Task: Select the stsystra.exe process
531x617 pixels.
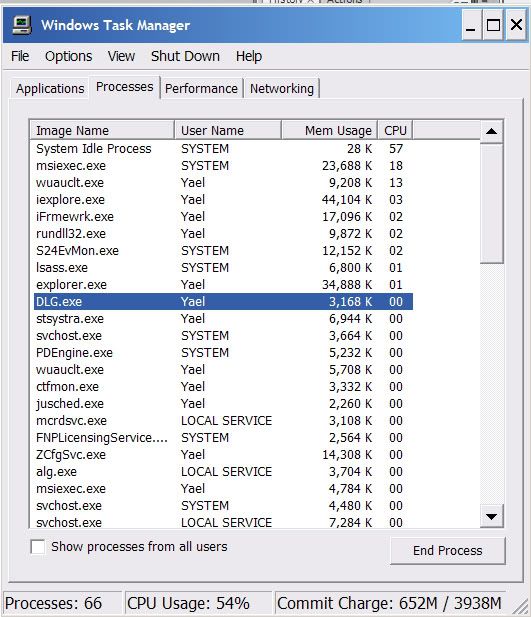Action: pos(223,319)
